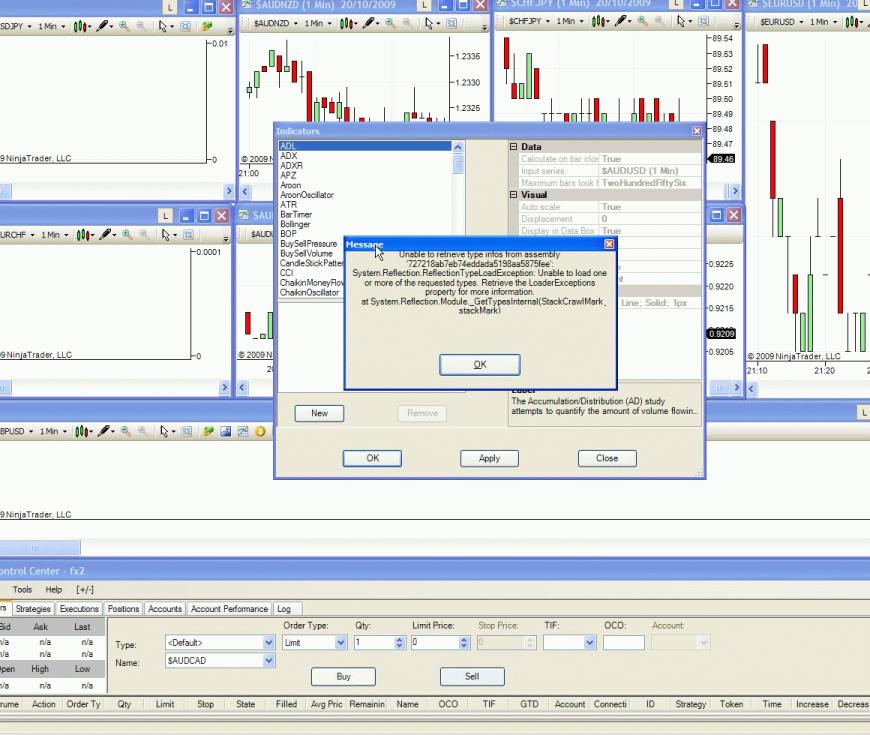The image size is (870, 735).
Task: Open chart style menu in USDJPY chart
Action: coord(82,26)
